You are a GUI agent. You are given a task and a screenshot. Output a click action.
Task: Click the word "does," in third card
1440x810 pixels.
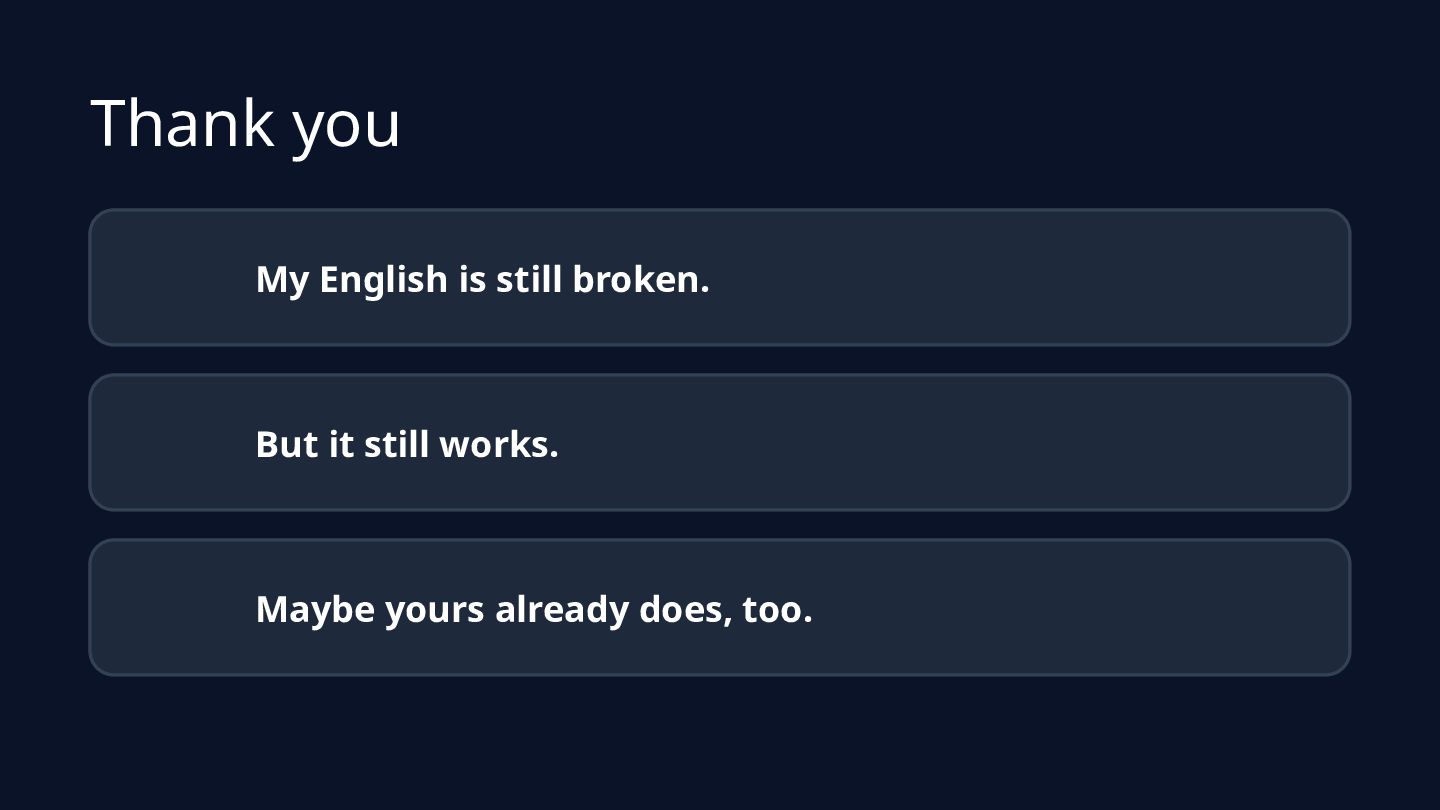pyautogui.click(x=685, y=609)
